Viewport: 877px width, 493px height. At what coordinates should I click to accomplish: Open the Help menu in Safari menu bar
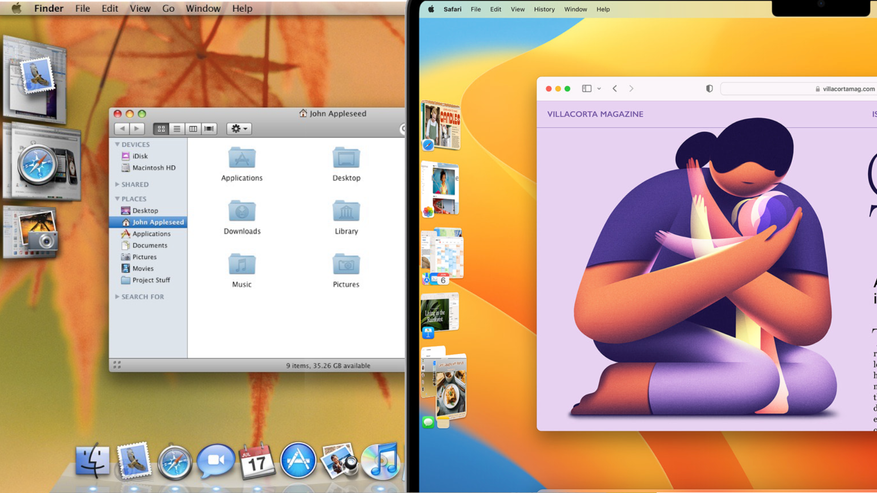(603, 9)
